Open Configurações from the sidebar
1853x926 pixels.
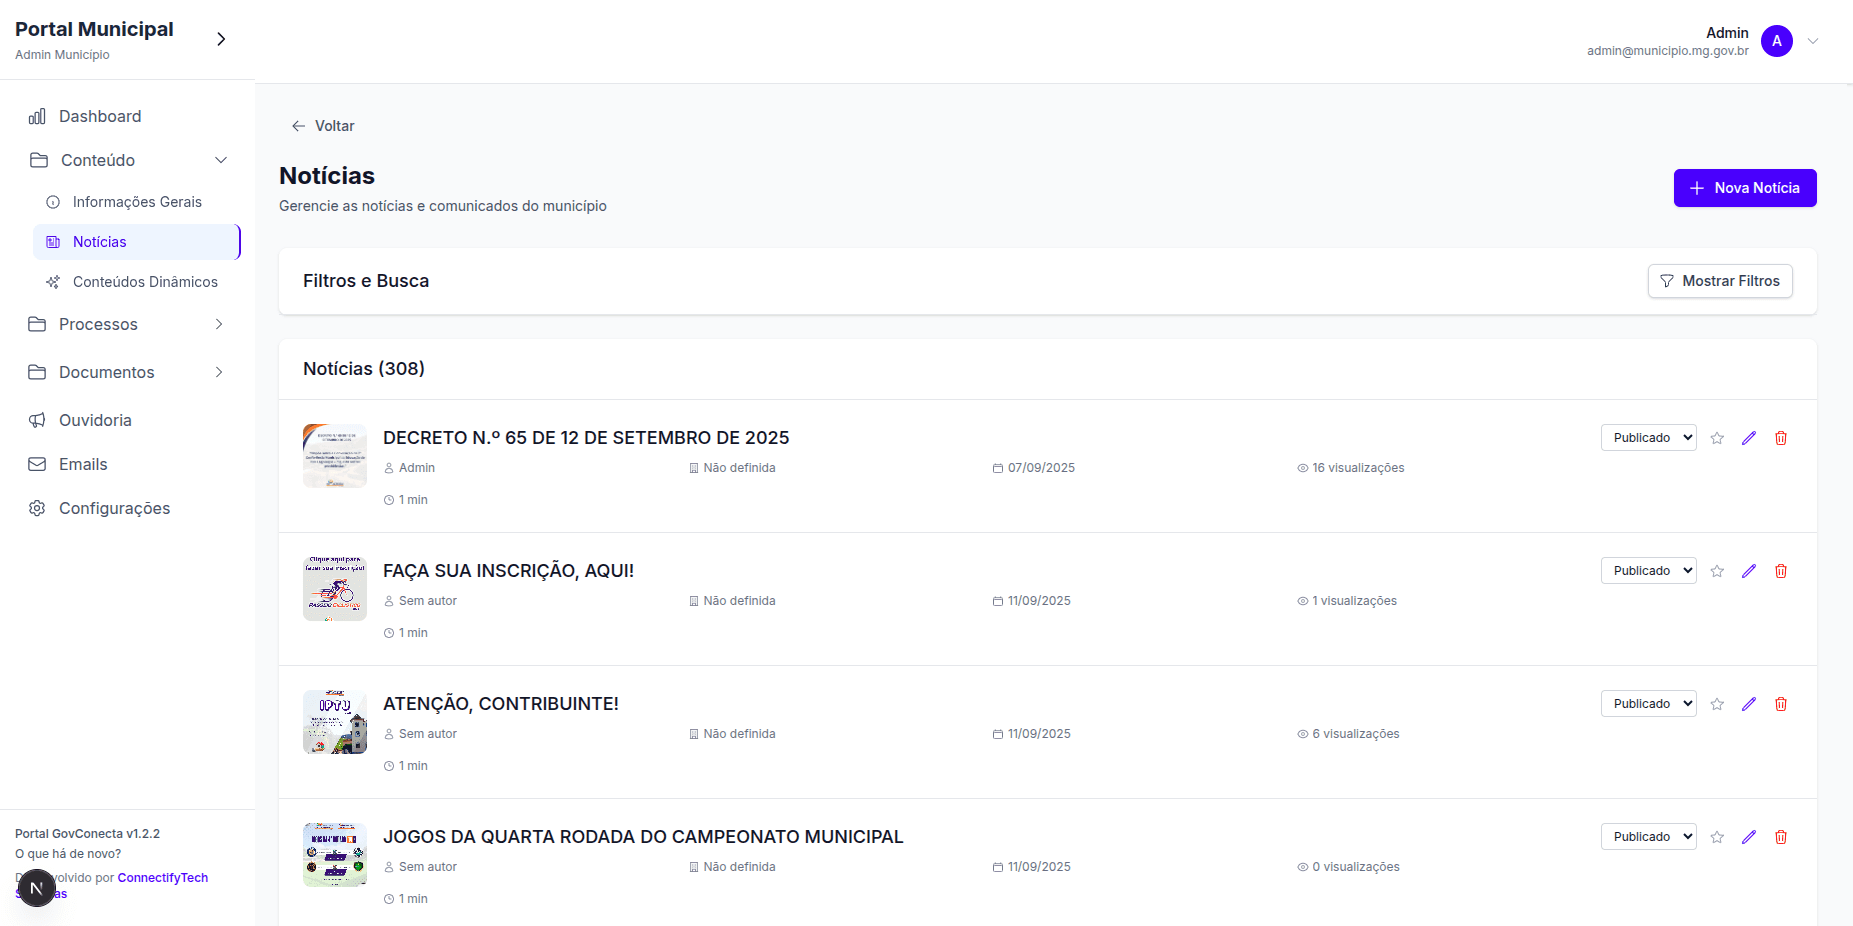pos(114,508)
